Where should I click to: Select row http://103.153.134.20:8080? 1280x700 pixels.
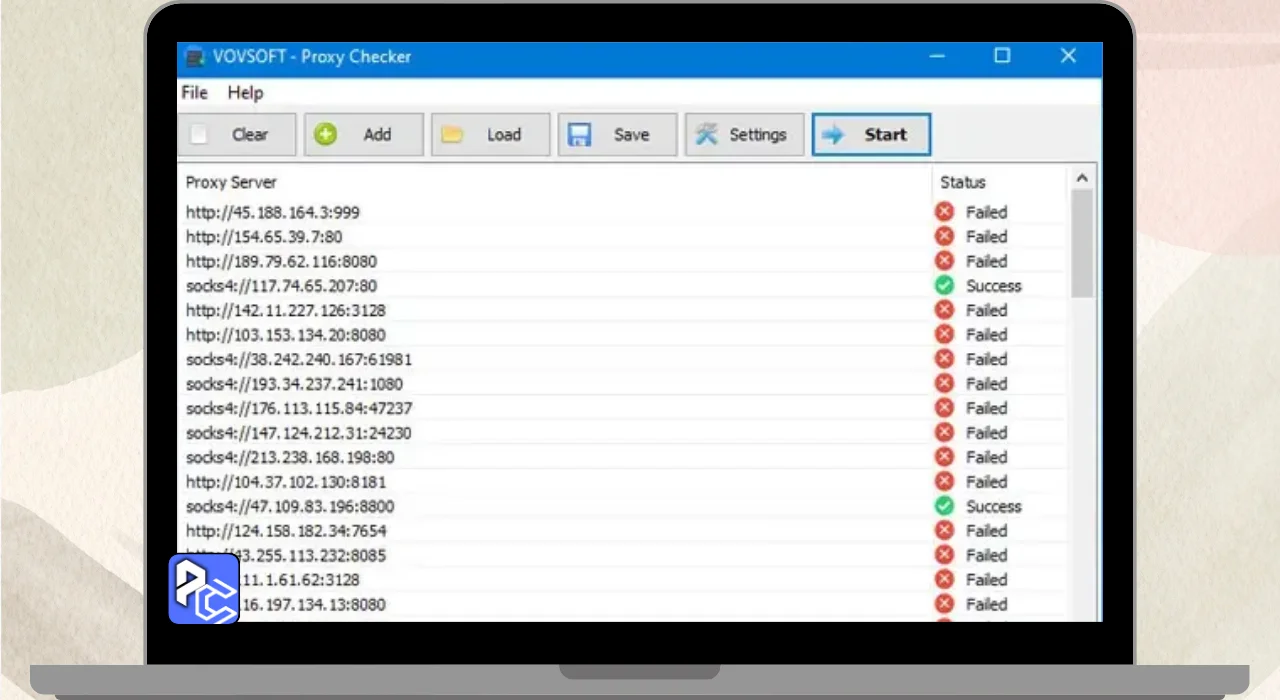click(x=620, y=334)
